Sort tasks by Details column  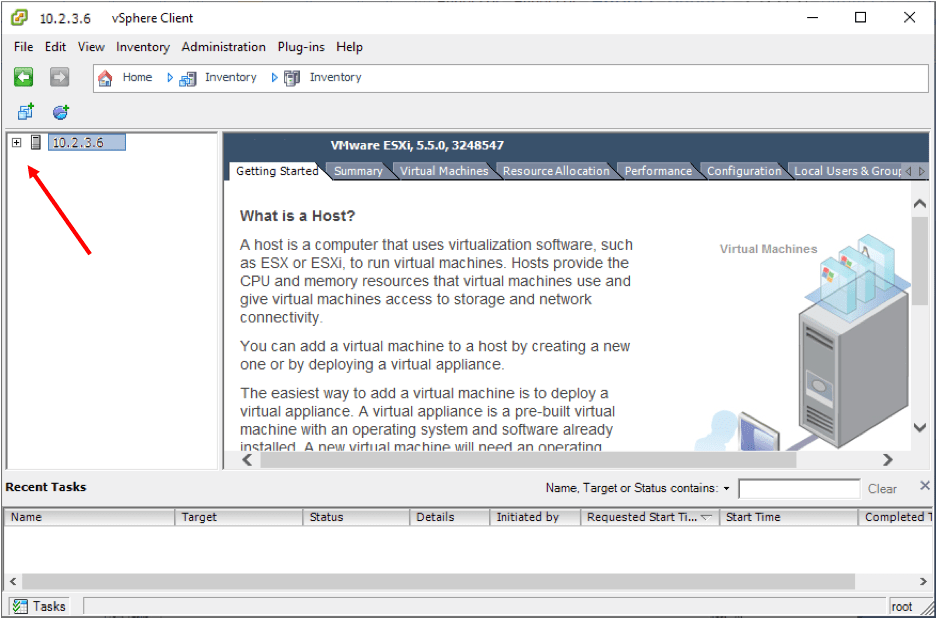449,517
